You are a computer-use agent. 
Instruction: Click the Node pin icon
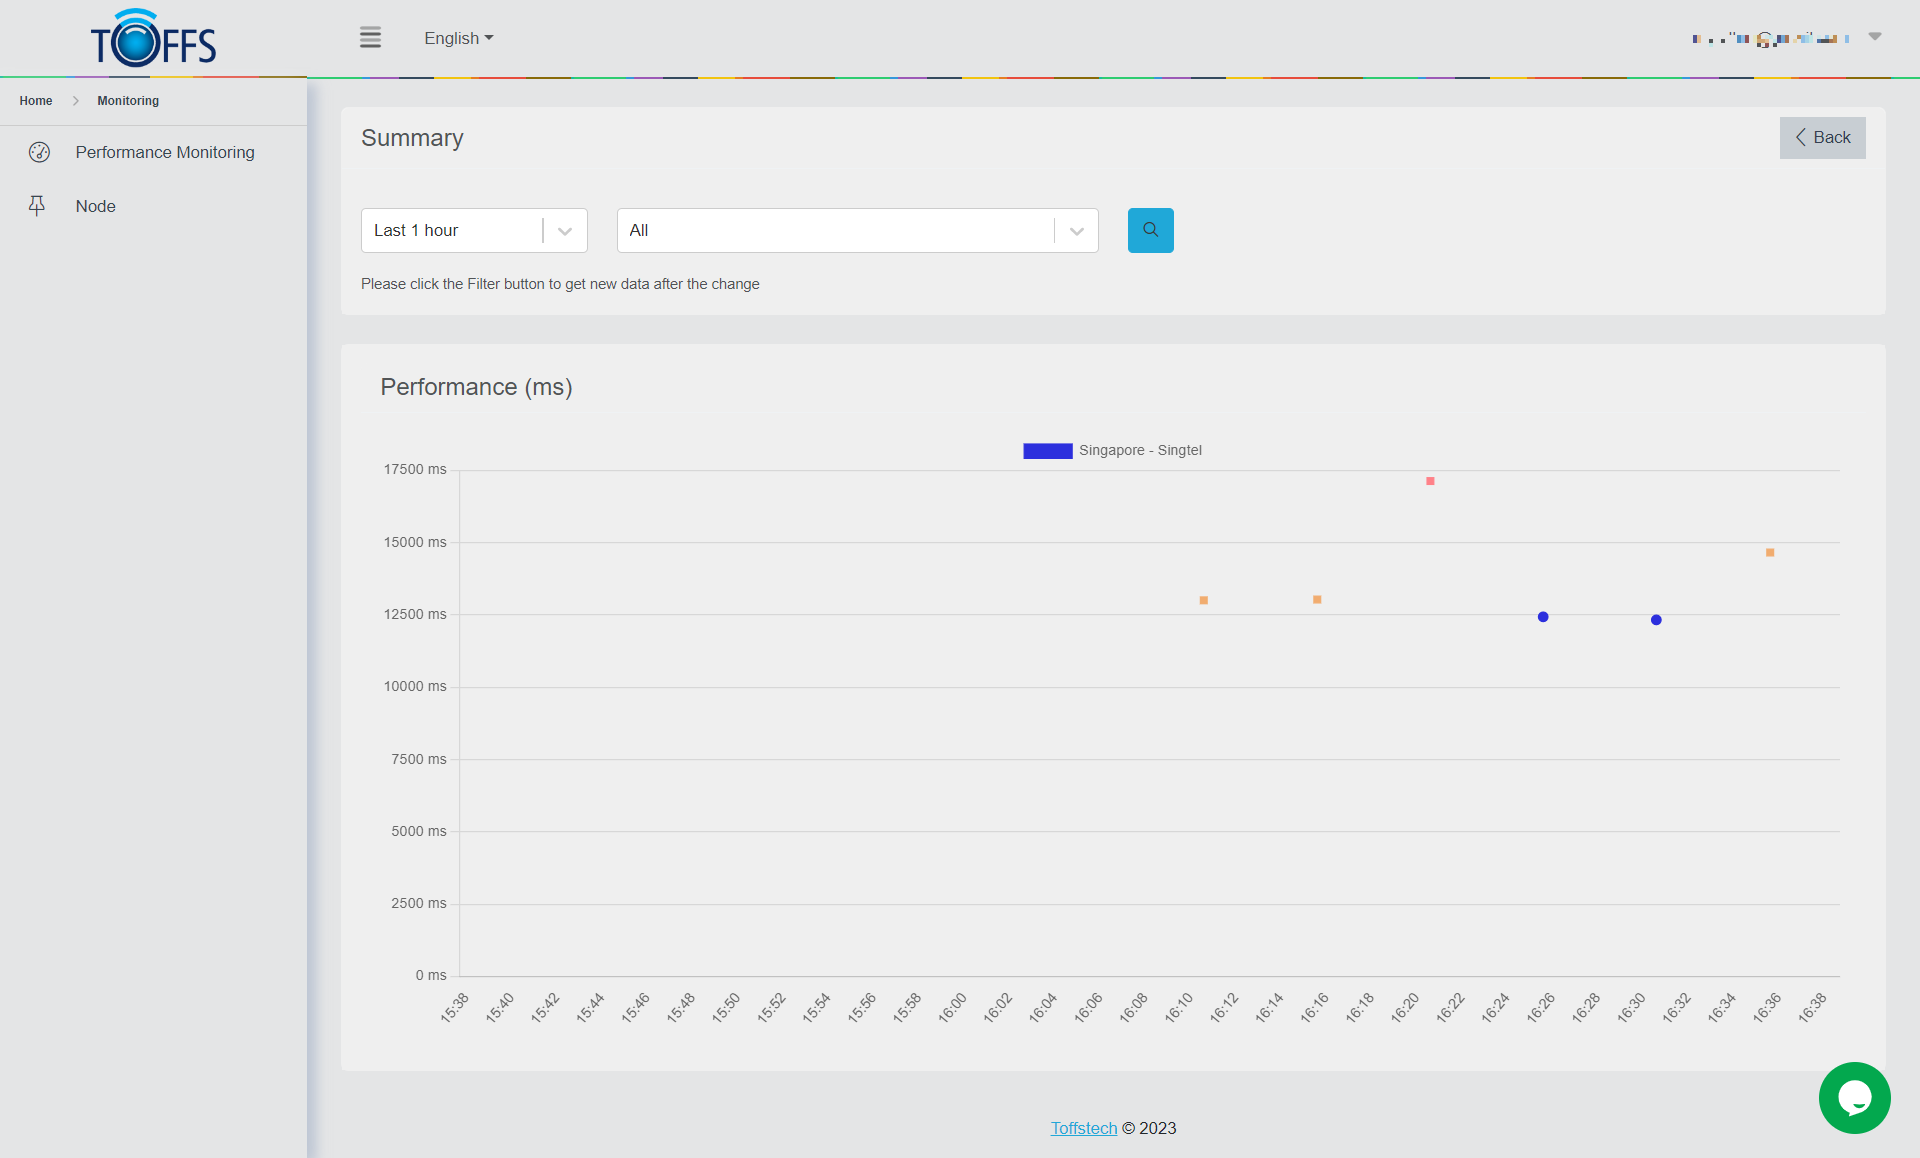(x=37, y=206)
